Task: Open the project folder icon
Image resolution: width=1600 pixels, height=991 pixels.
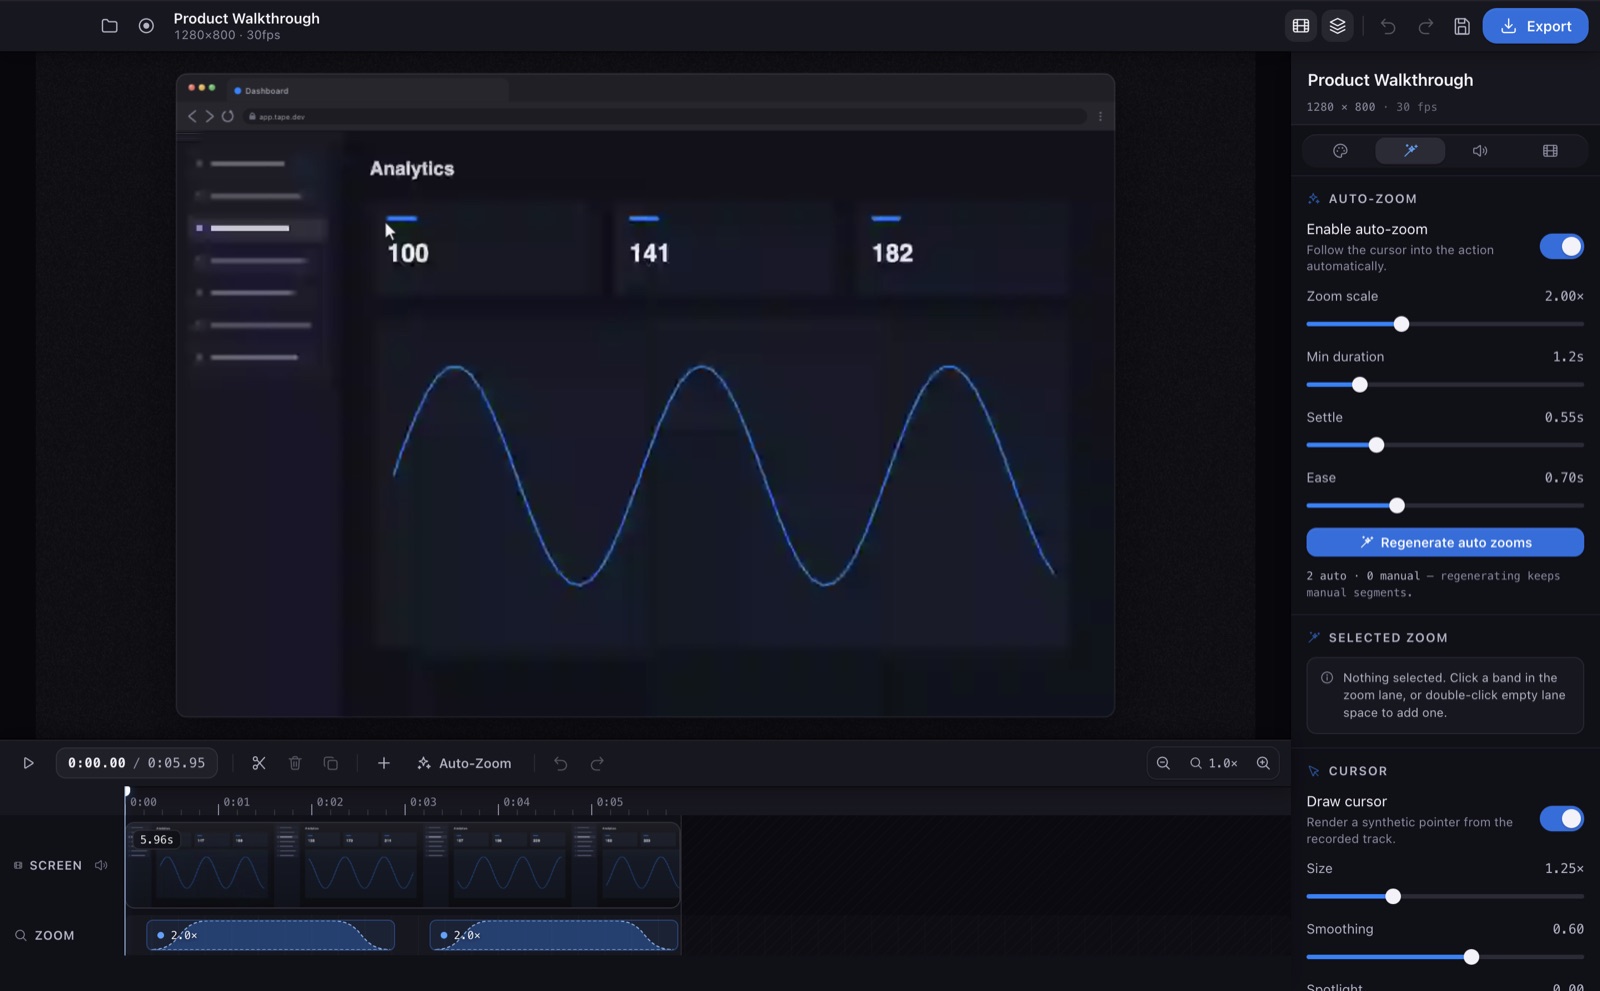Action: (110, 26)
